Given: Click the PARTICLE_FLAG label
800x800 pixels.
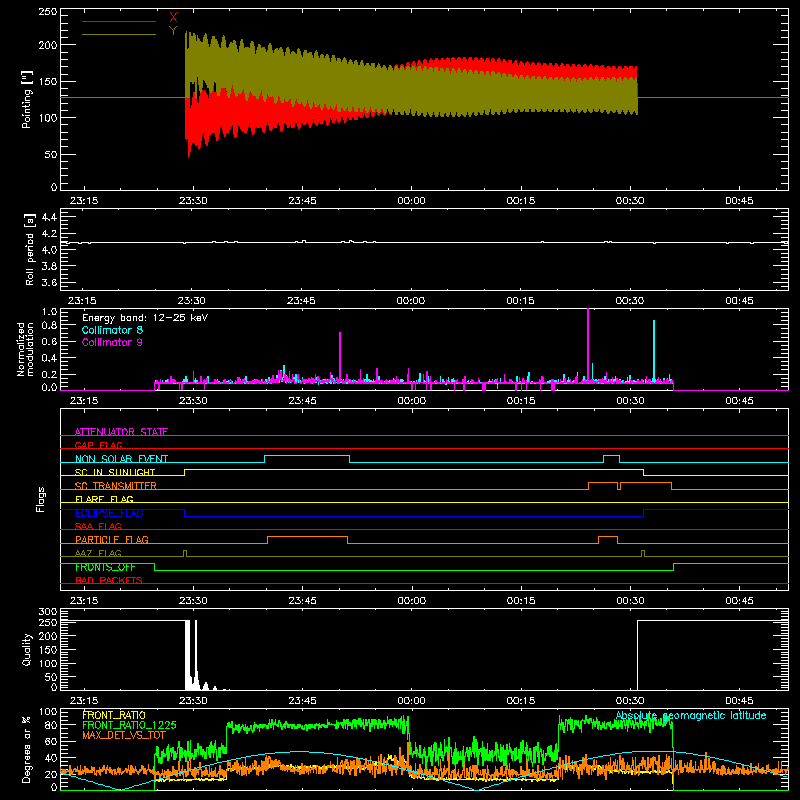Looking at the screenshot, I should (112, 539).
